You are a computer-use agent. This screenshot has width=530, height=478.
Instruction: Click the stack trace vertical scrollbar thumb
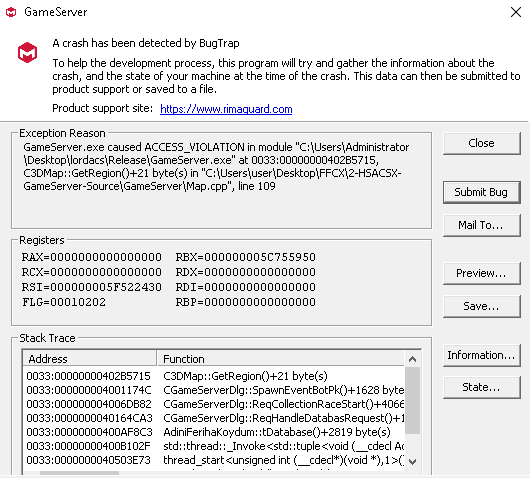point(412,401)
